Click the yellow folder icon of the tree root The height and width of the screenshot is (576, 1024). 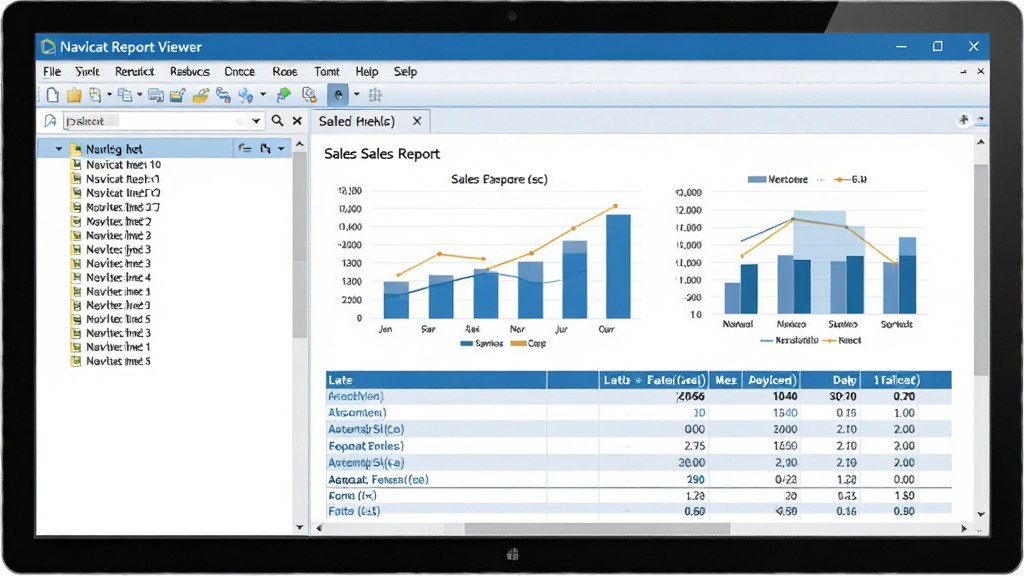pyautogui.click(x=76, y=149)
